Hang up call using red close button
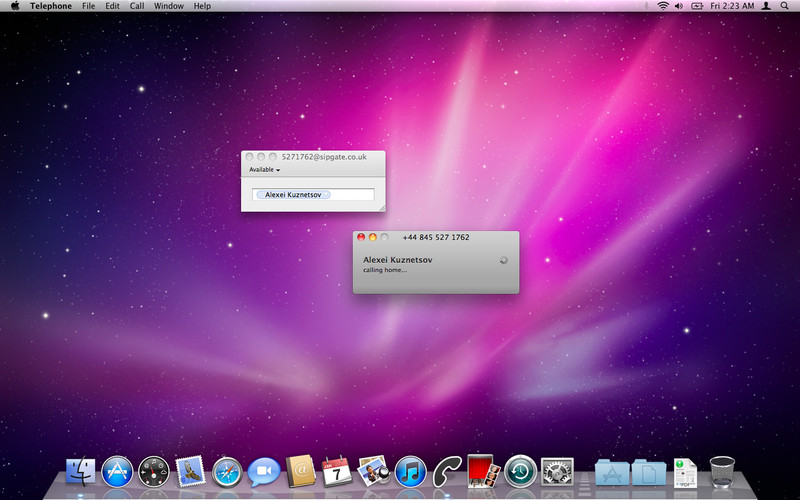The height and width of the screenshot is (500, 800). pyautogui.click(x=361, y=237)
